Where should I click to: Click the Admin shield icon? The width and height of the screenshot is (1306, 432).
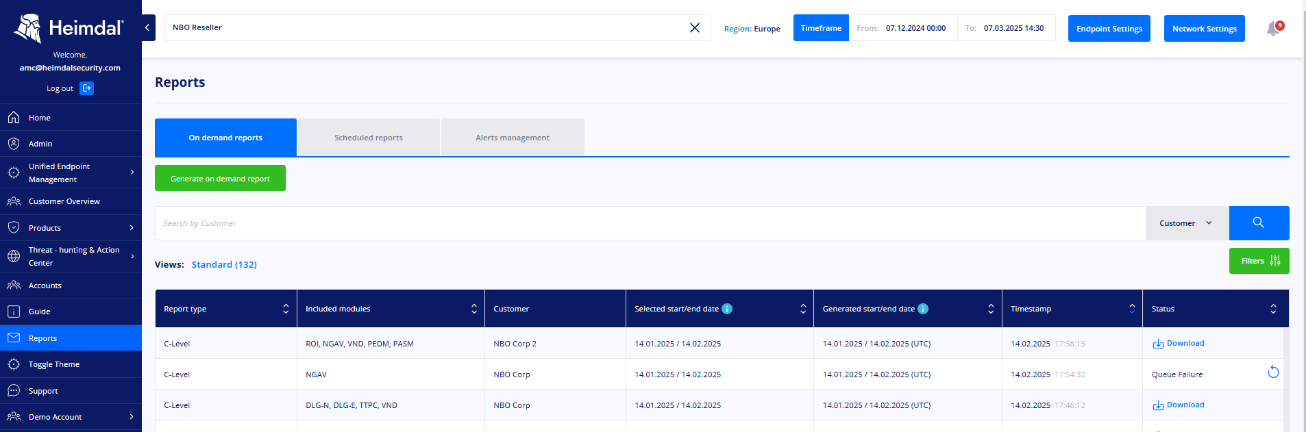[x=14, y=143]
